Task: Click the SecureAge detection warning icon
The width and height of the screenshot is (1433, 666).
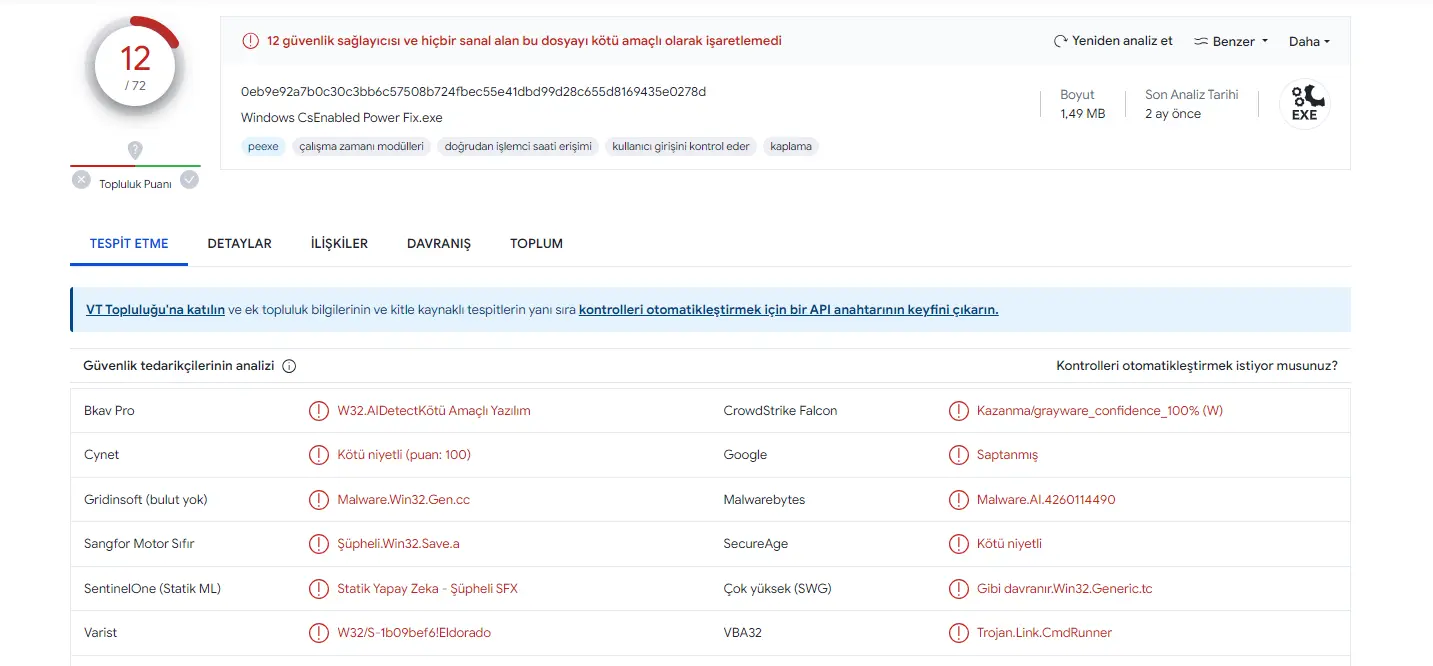Action: coord(958,544)
